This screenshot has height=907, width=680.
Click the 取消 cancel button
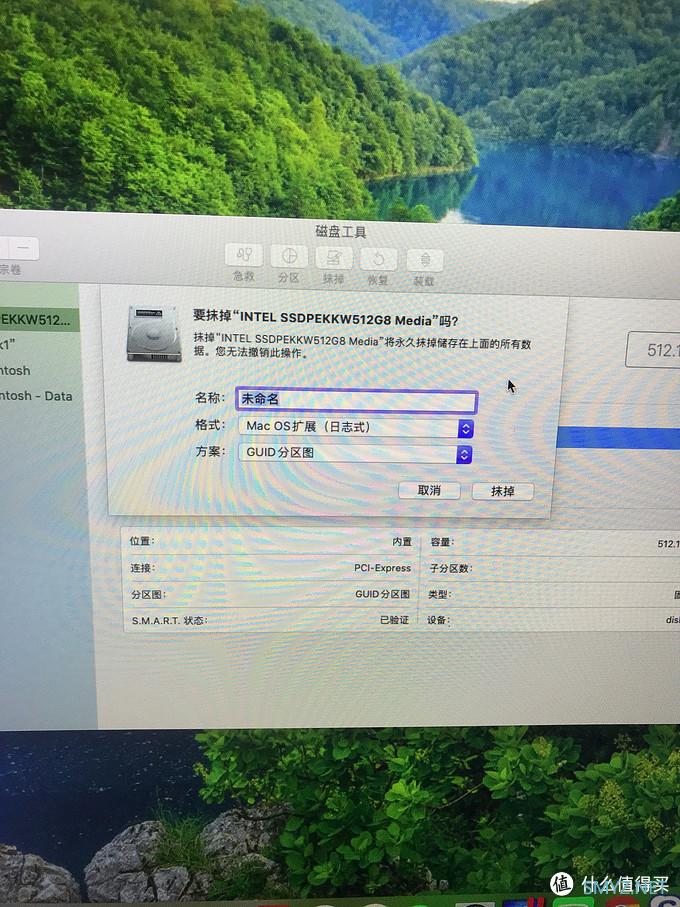coord(429,491)
